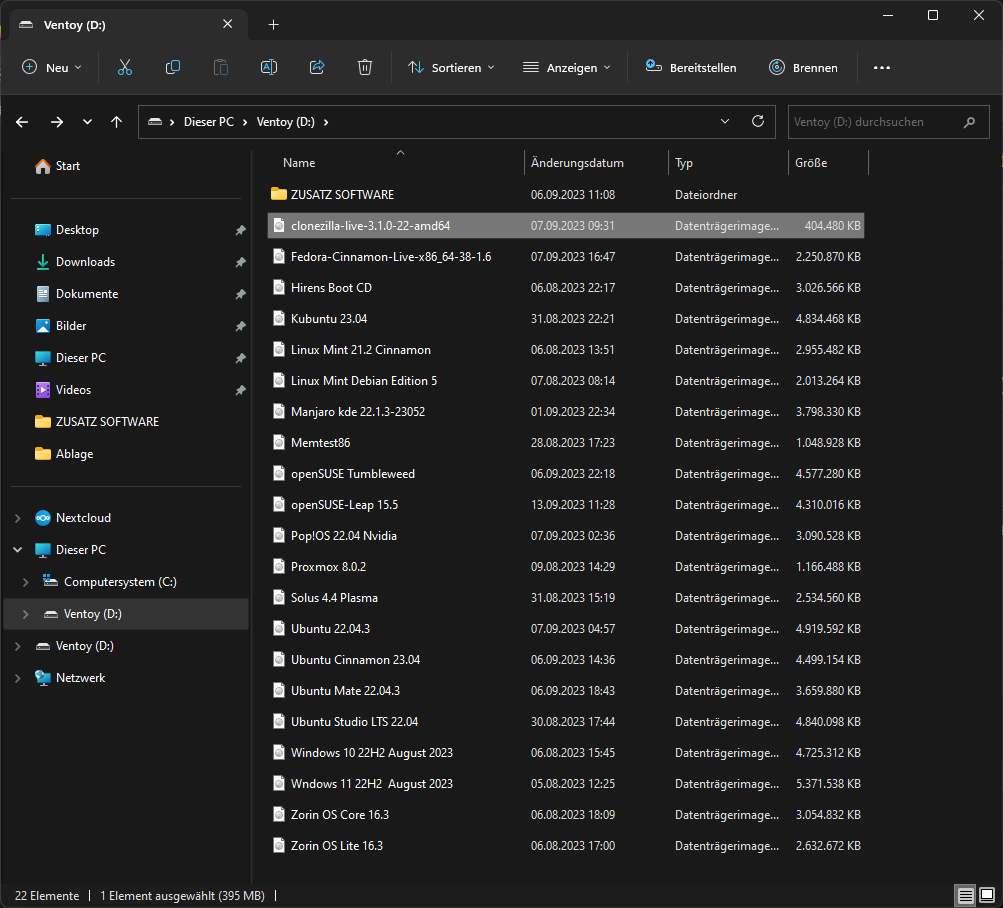Open the Neu dropdown menu
The height and width of the screenshot is (908, 1003).
[x=52, y=67]
